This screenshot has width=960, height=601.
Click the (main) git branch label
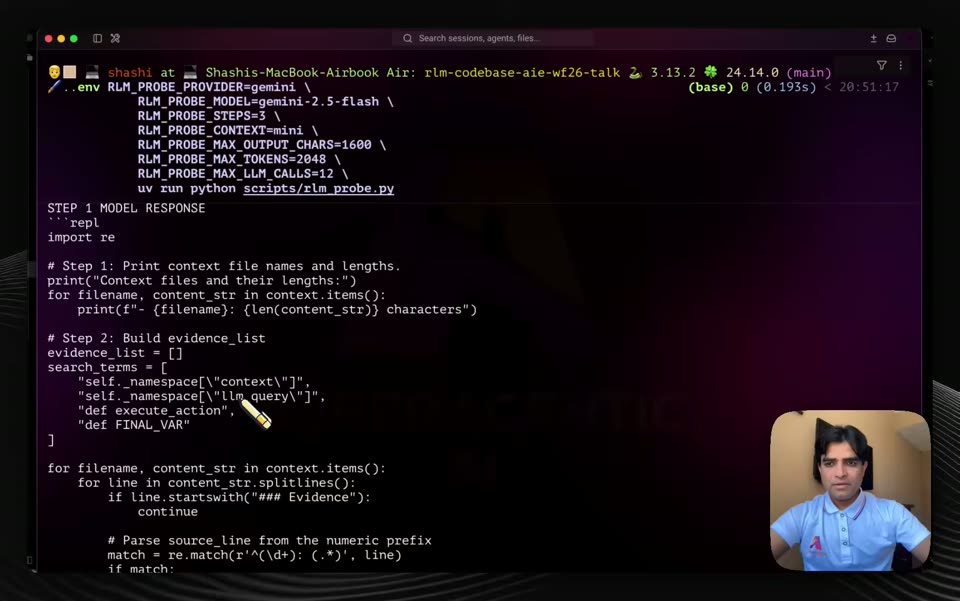click(809, 72)
